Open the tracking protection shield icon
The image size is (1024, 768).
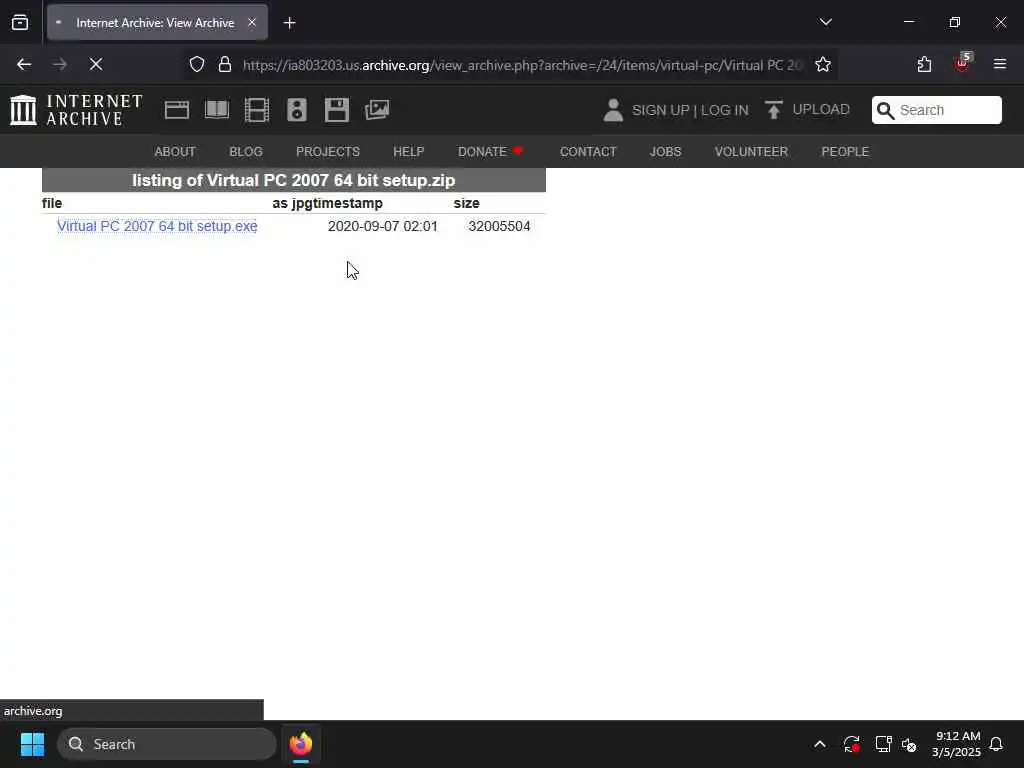(197, 65)
